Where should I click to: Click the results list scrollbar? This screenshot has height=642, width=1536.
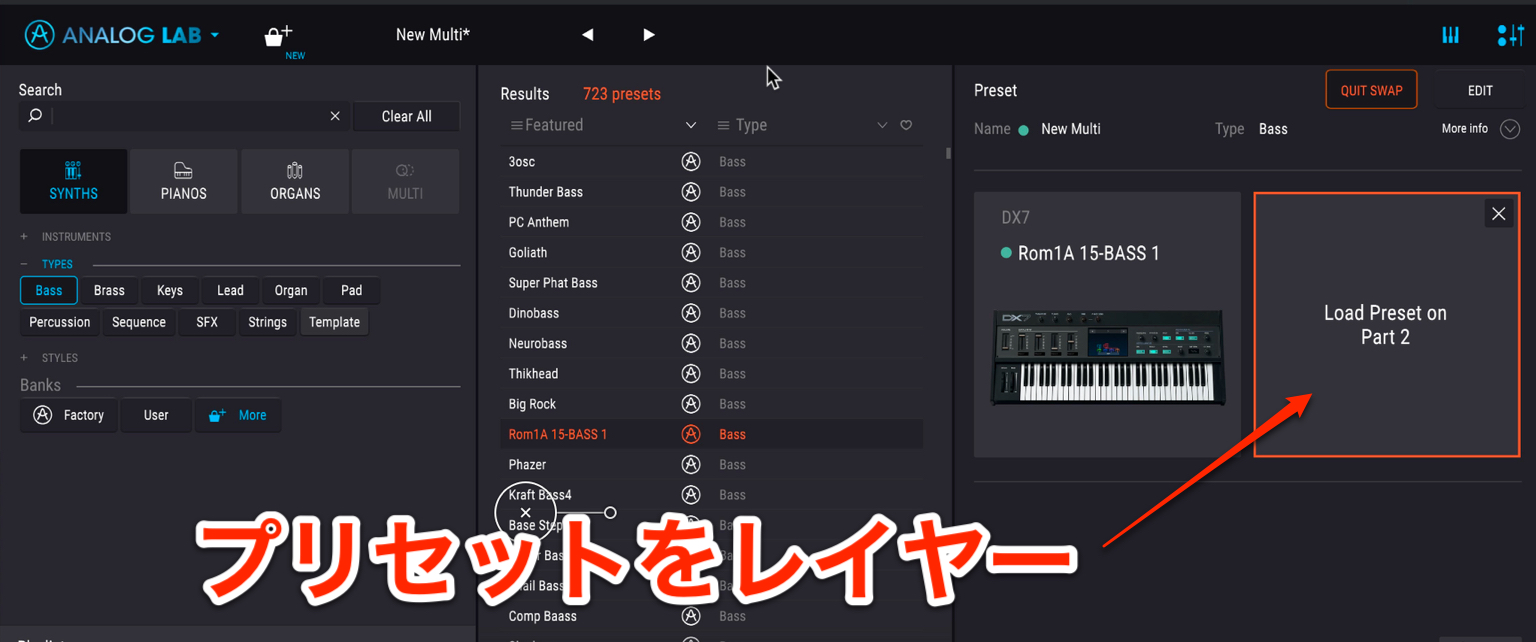948,154
